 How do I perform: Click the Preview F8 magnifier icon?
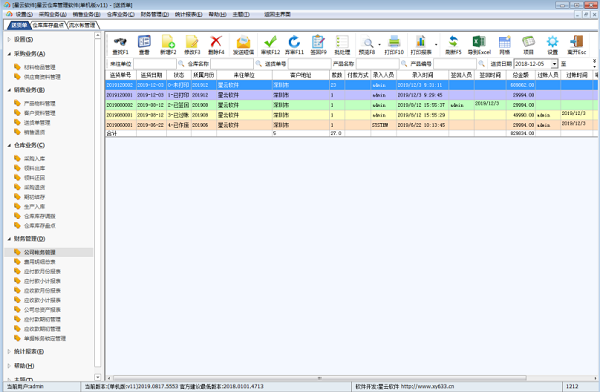tap(367, 42)
